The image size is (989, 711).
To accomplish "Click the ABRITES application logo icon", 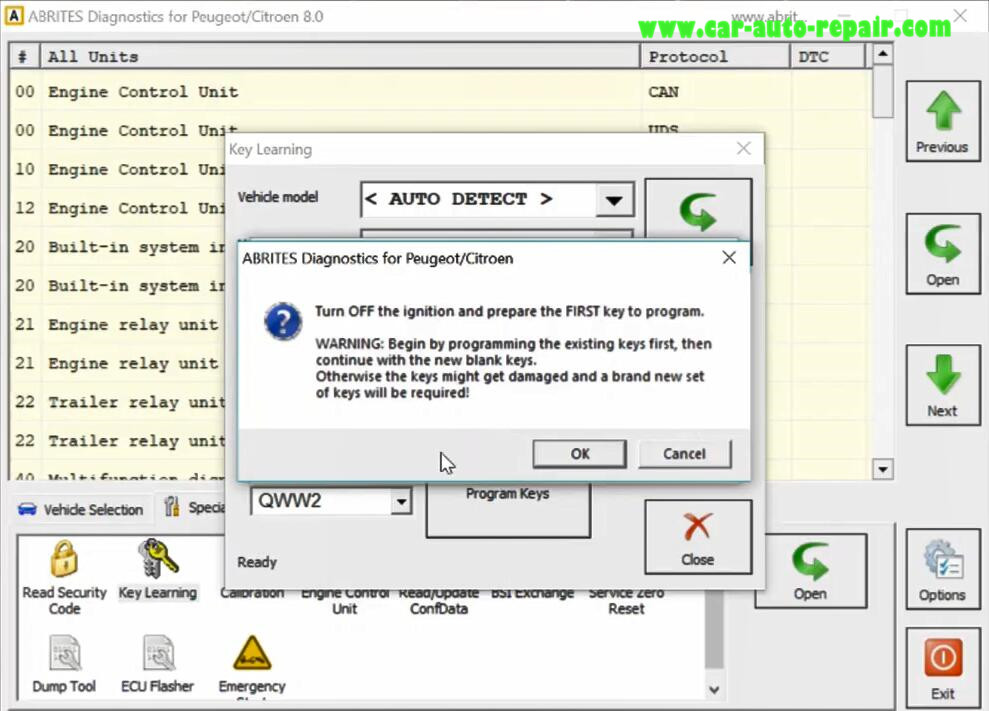I will tap(13, 16).
